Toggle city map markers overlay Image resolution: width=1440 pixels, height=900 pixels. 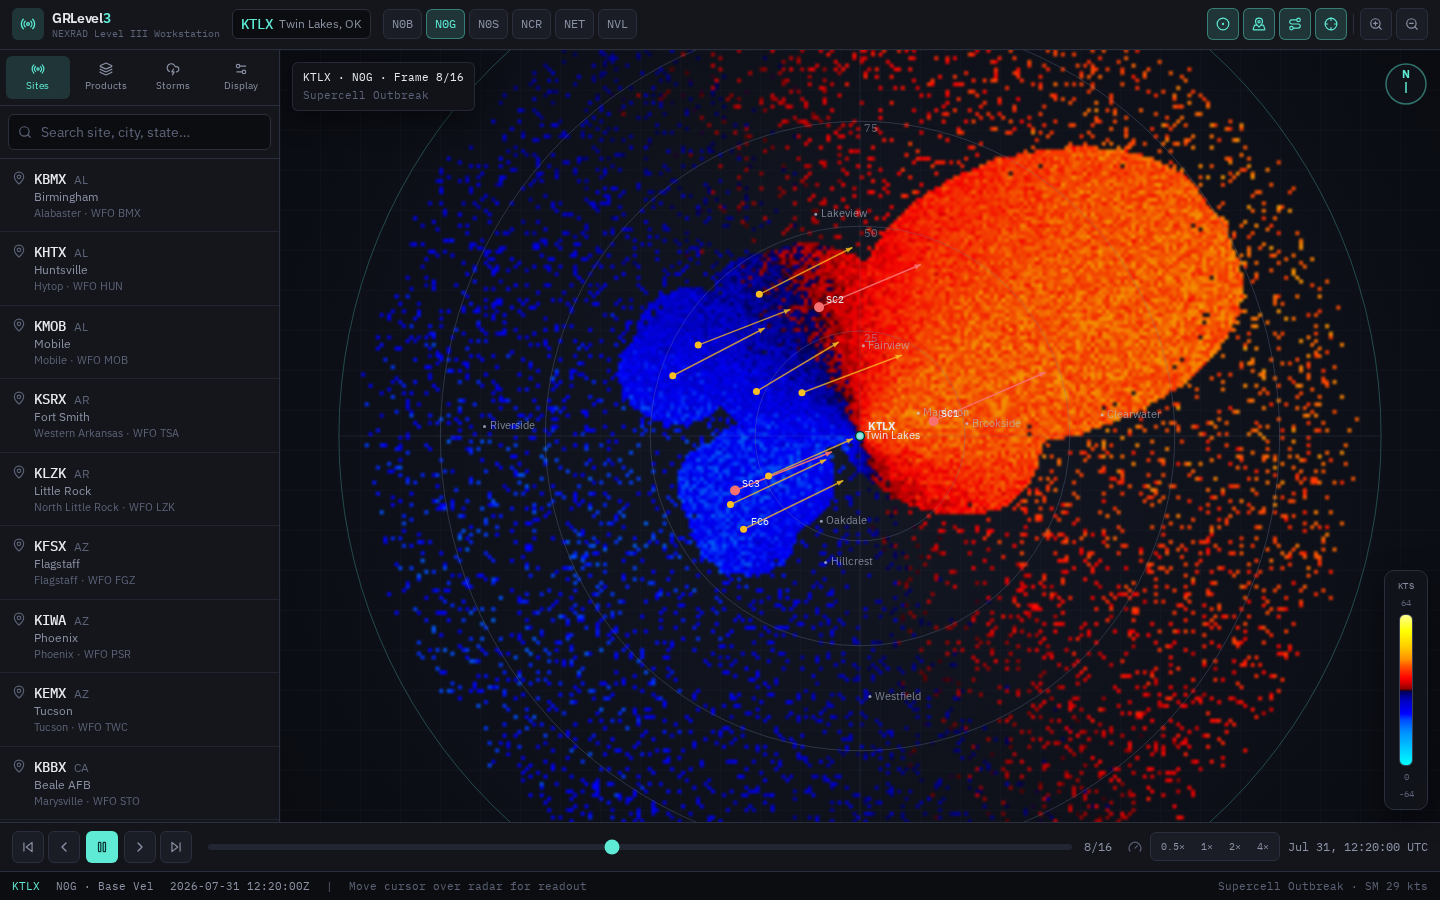[x=1259, y=24]
